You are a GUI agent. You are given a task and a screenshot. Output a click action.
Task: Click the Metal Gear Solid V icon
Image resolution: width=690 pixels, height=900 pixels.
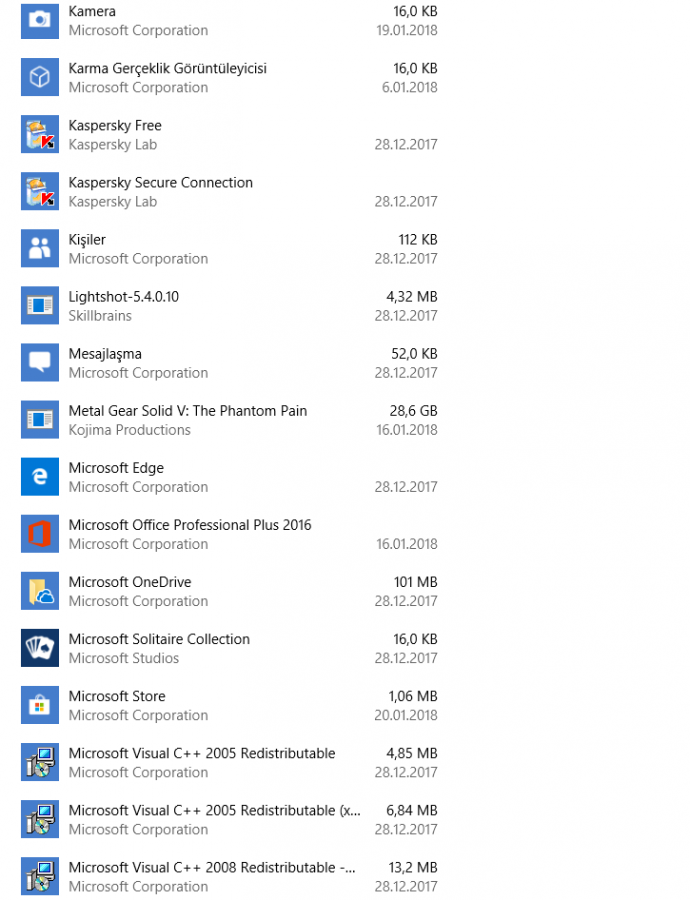(40, 420)
